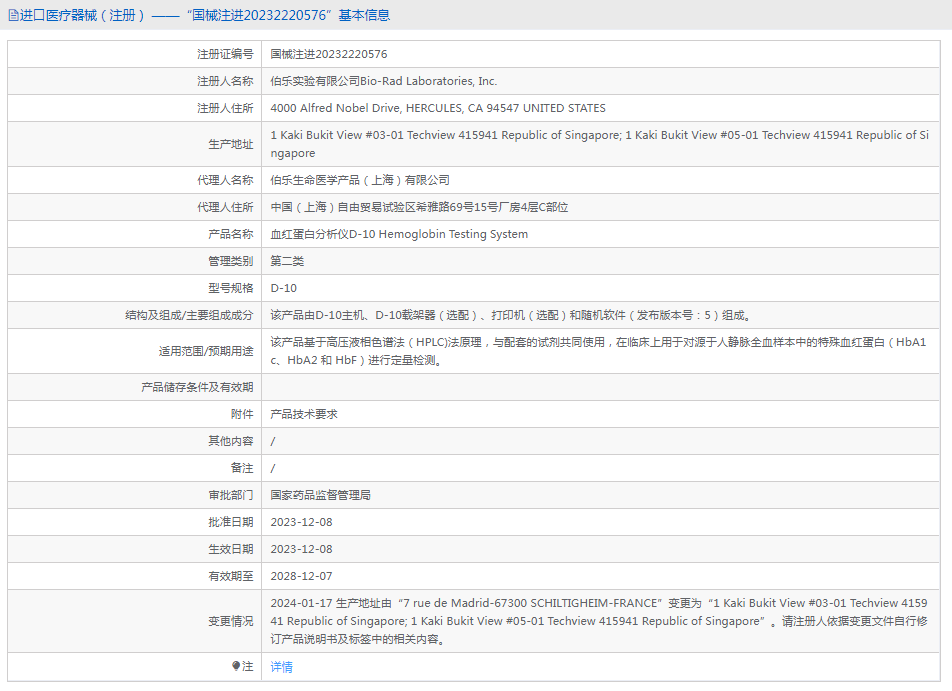Select the 产品名称 row label
Image resolution: width=952 pixels, height=691 pixels.
[231, 234]
